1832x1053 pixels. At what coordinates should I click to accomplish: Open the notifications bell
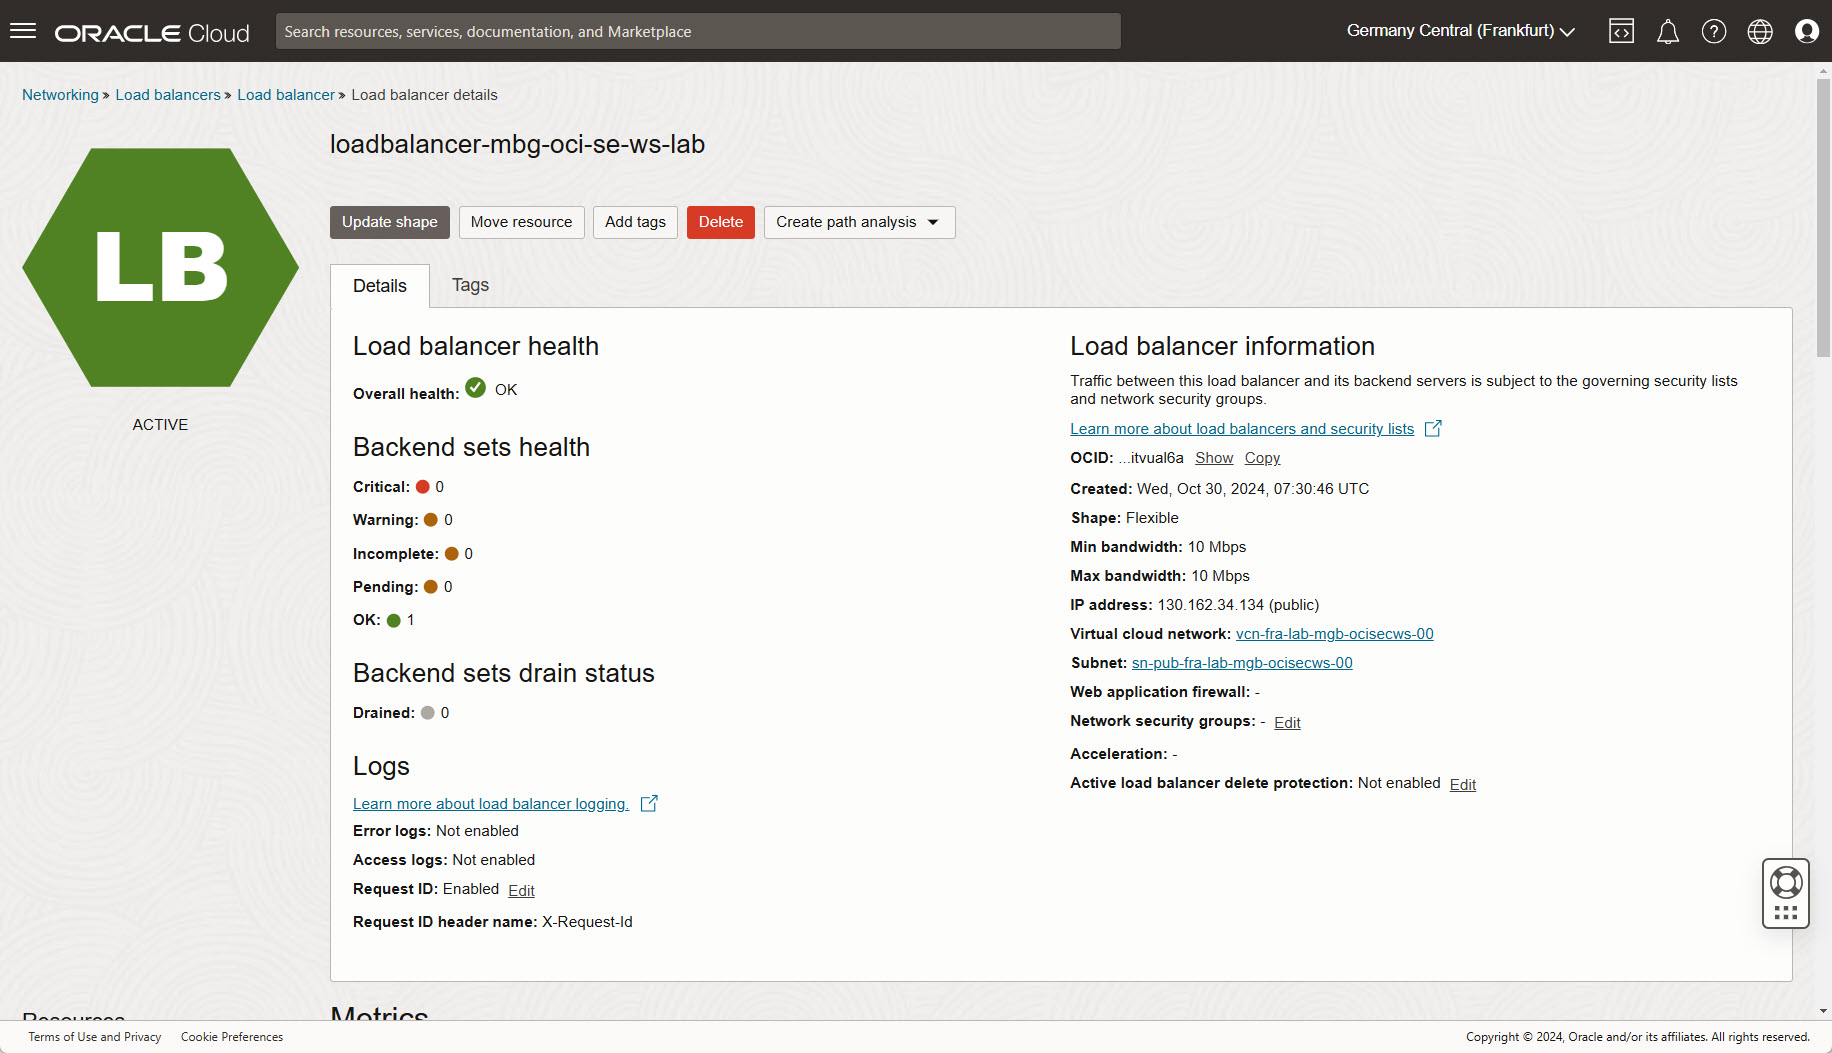coord(1667,32)
